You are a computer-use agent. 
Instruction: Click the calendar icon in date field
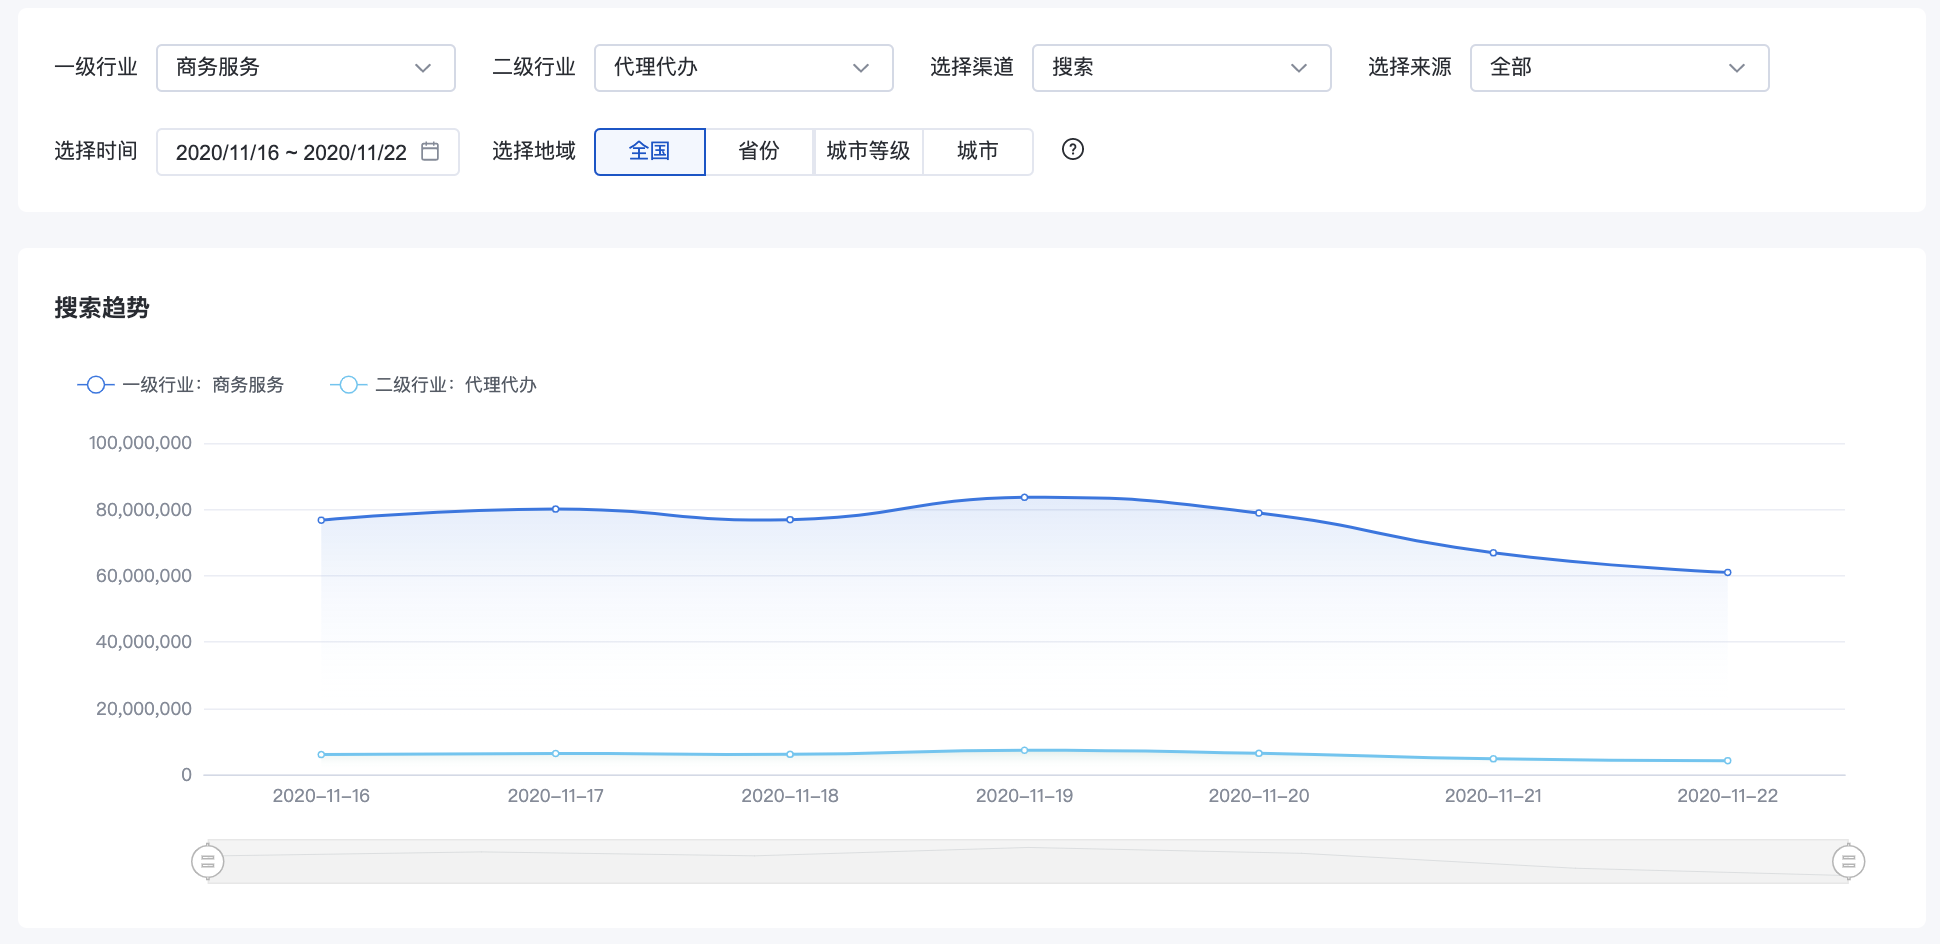coord(430,151)
